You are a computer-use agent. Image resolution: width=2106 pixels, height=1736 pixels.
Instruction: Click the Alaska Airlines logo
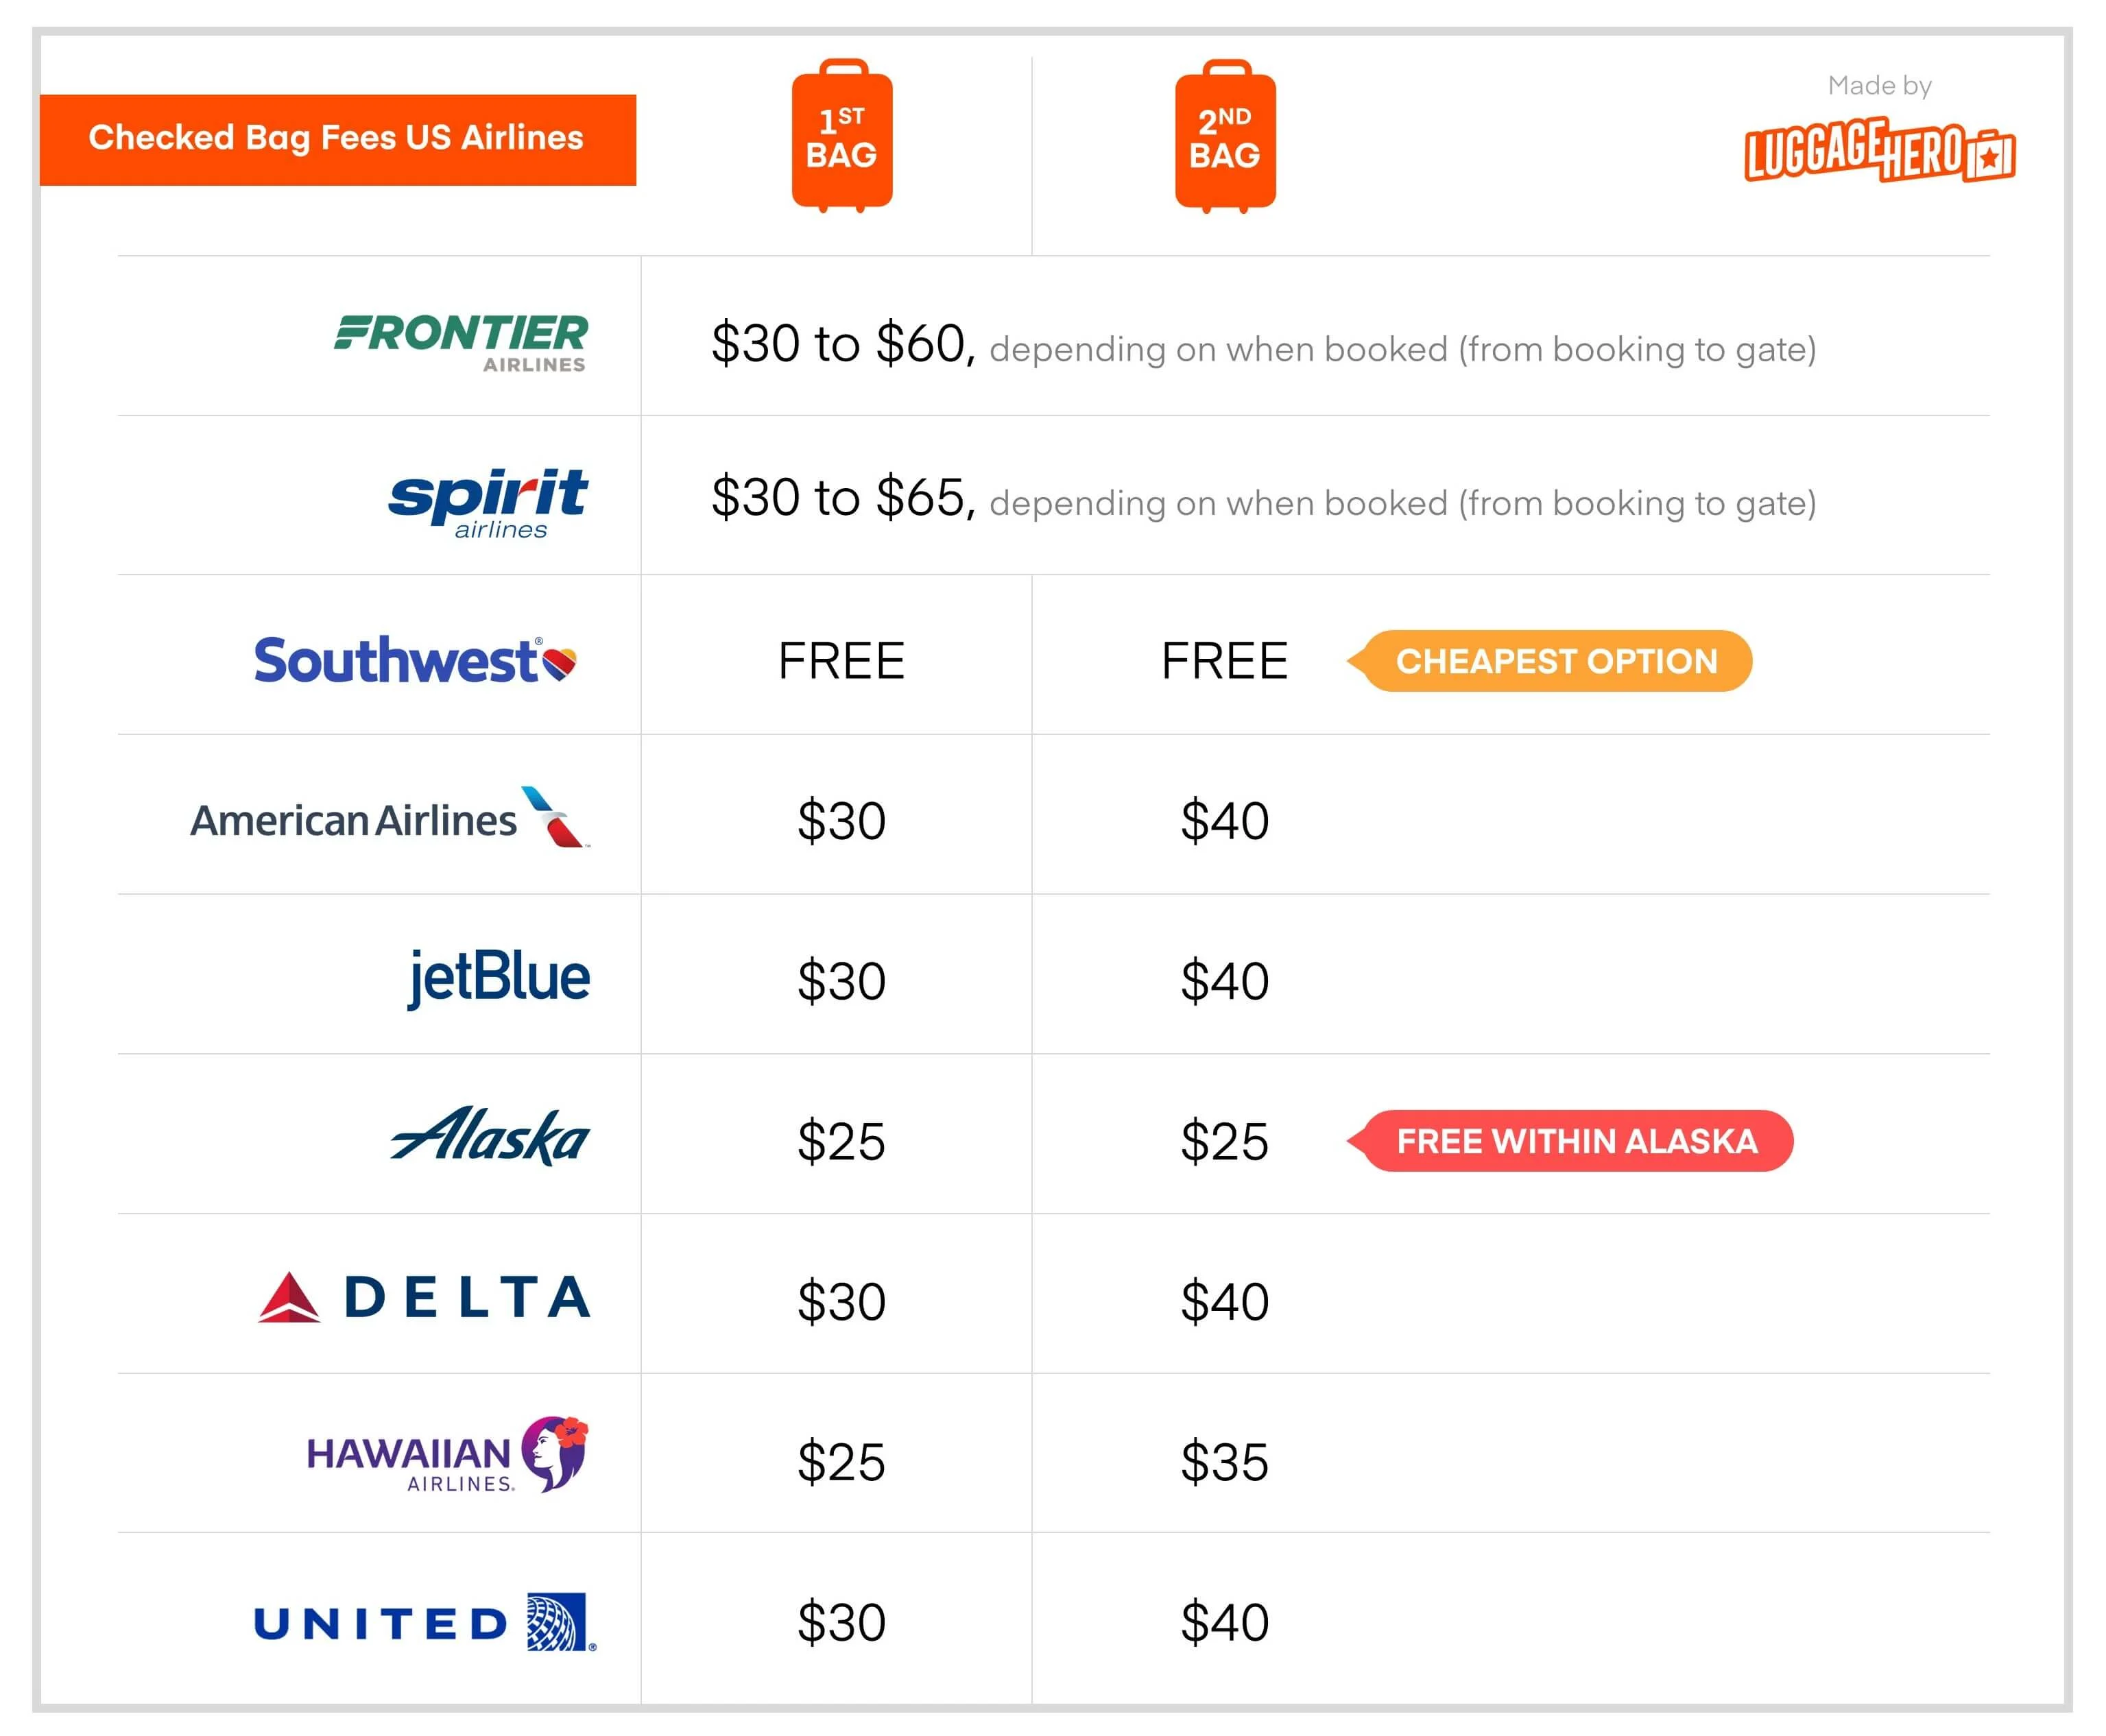(x=490, y=1137)
